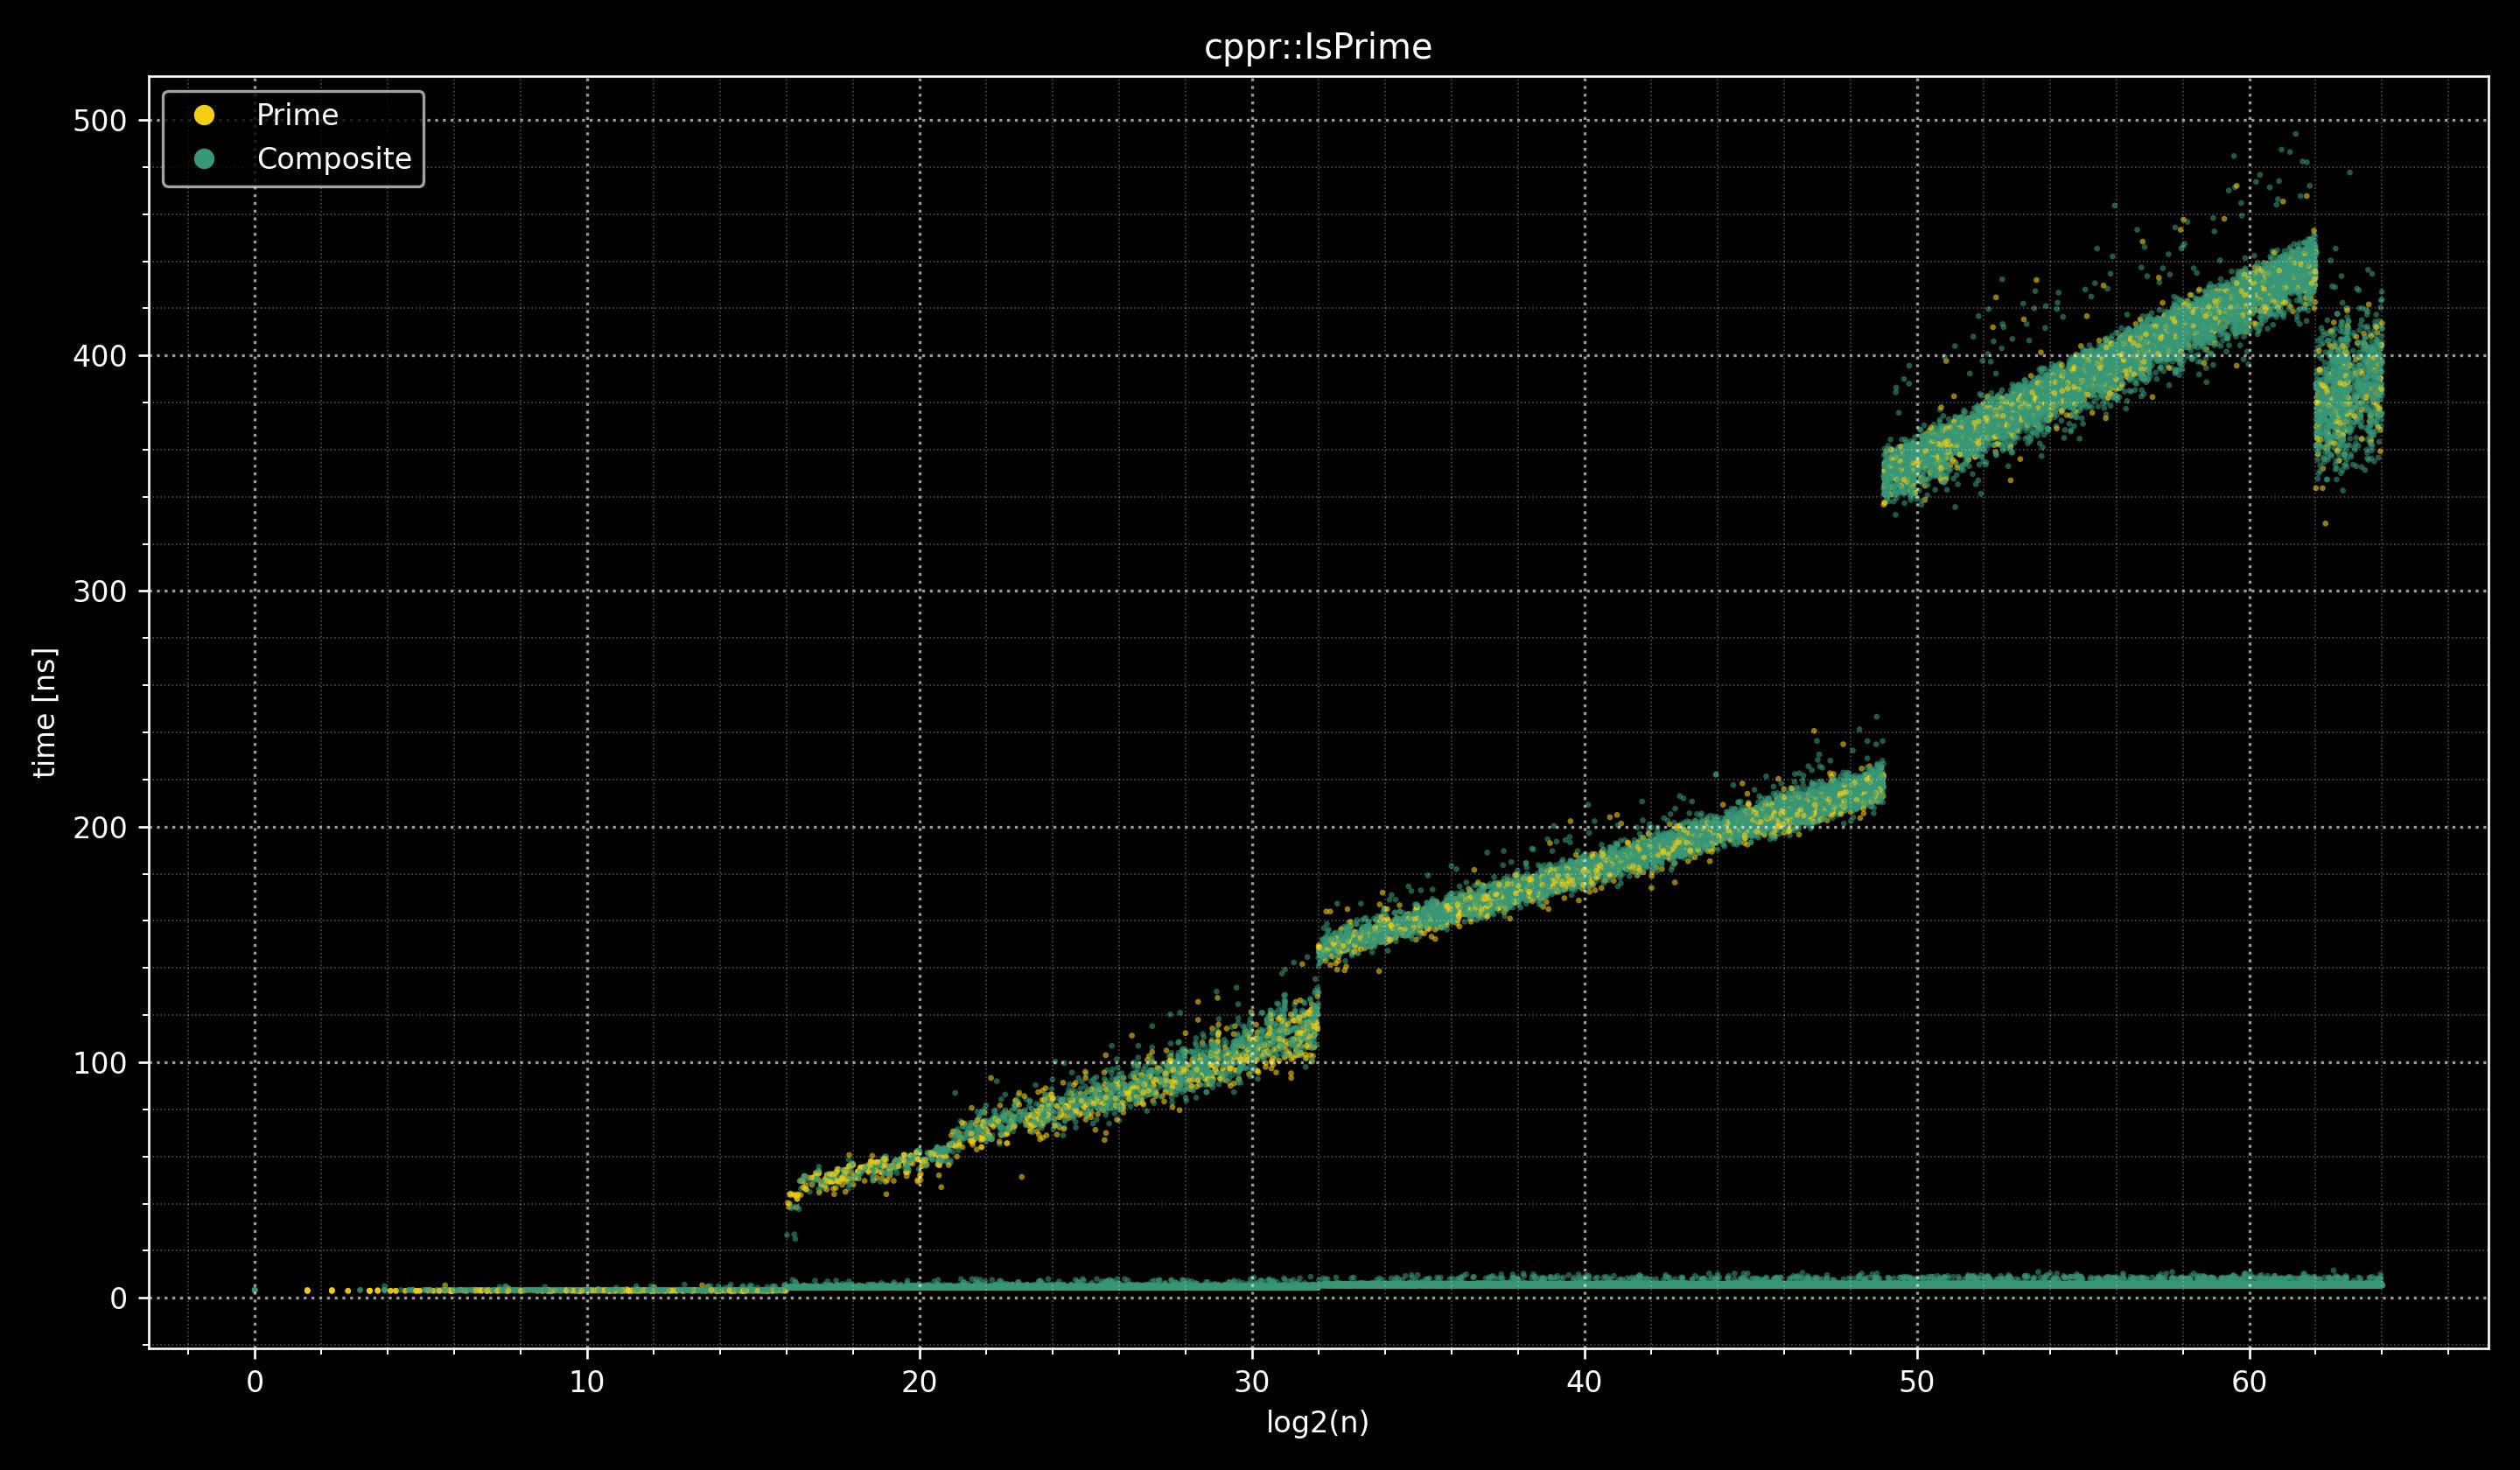Click the x-axis tick label 60
This screenshot has height=1470, width=2520.
pyautogui.click(x=2249, y=1382)
